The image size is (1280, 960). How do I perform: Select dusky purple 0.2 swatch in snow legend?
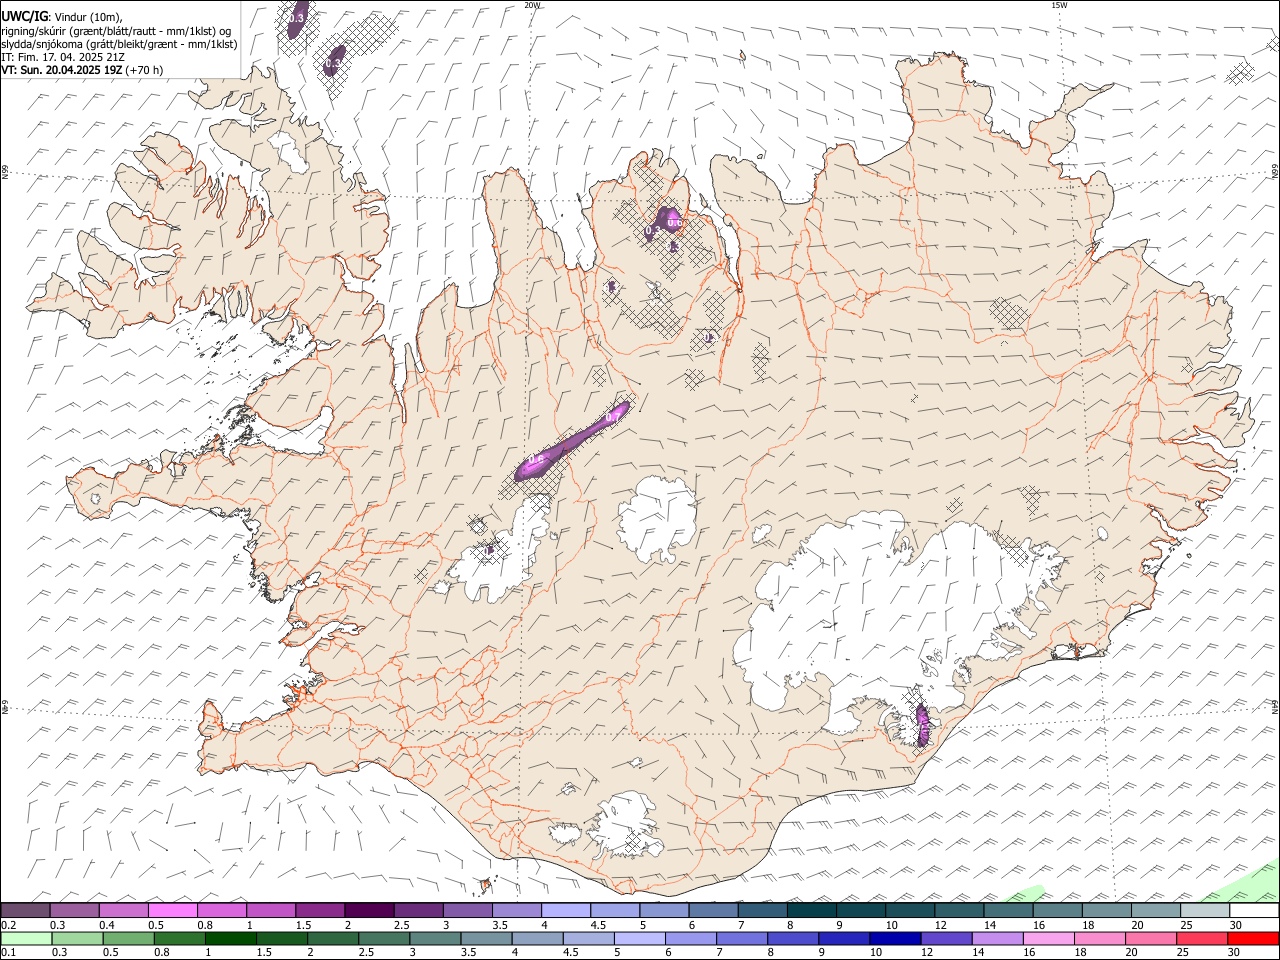pos(25,910)
